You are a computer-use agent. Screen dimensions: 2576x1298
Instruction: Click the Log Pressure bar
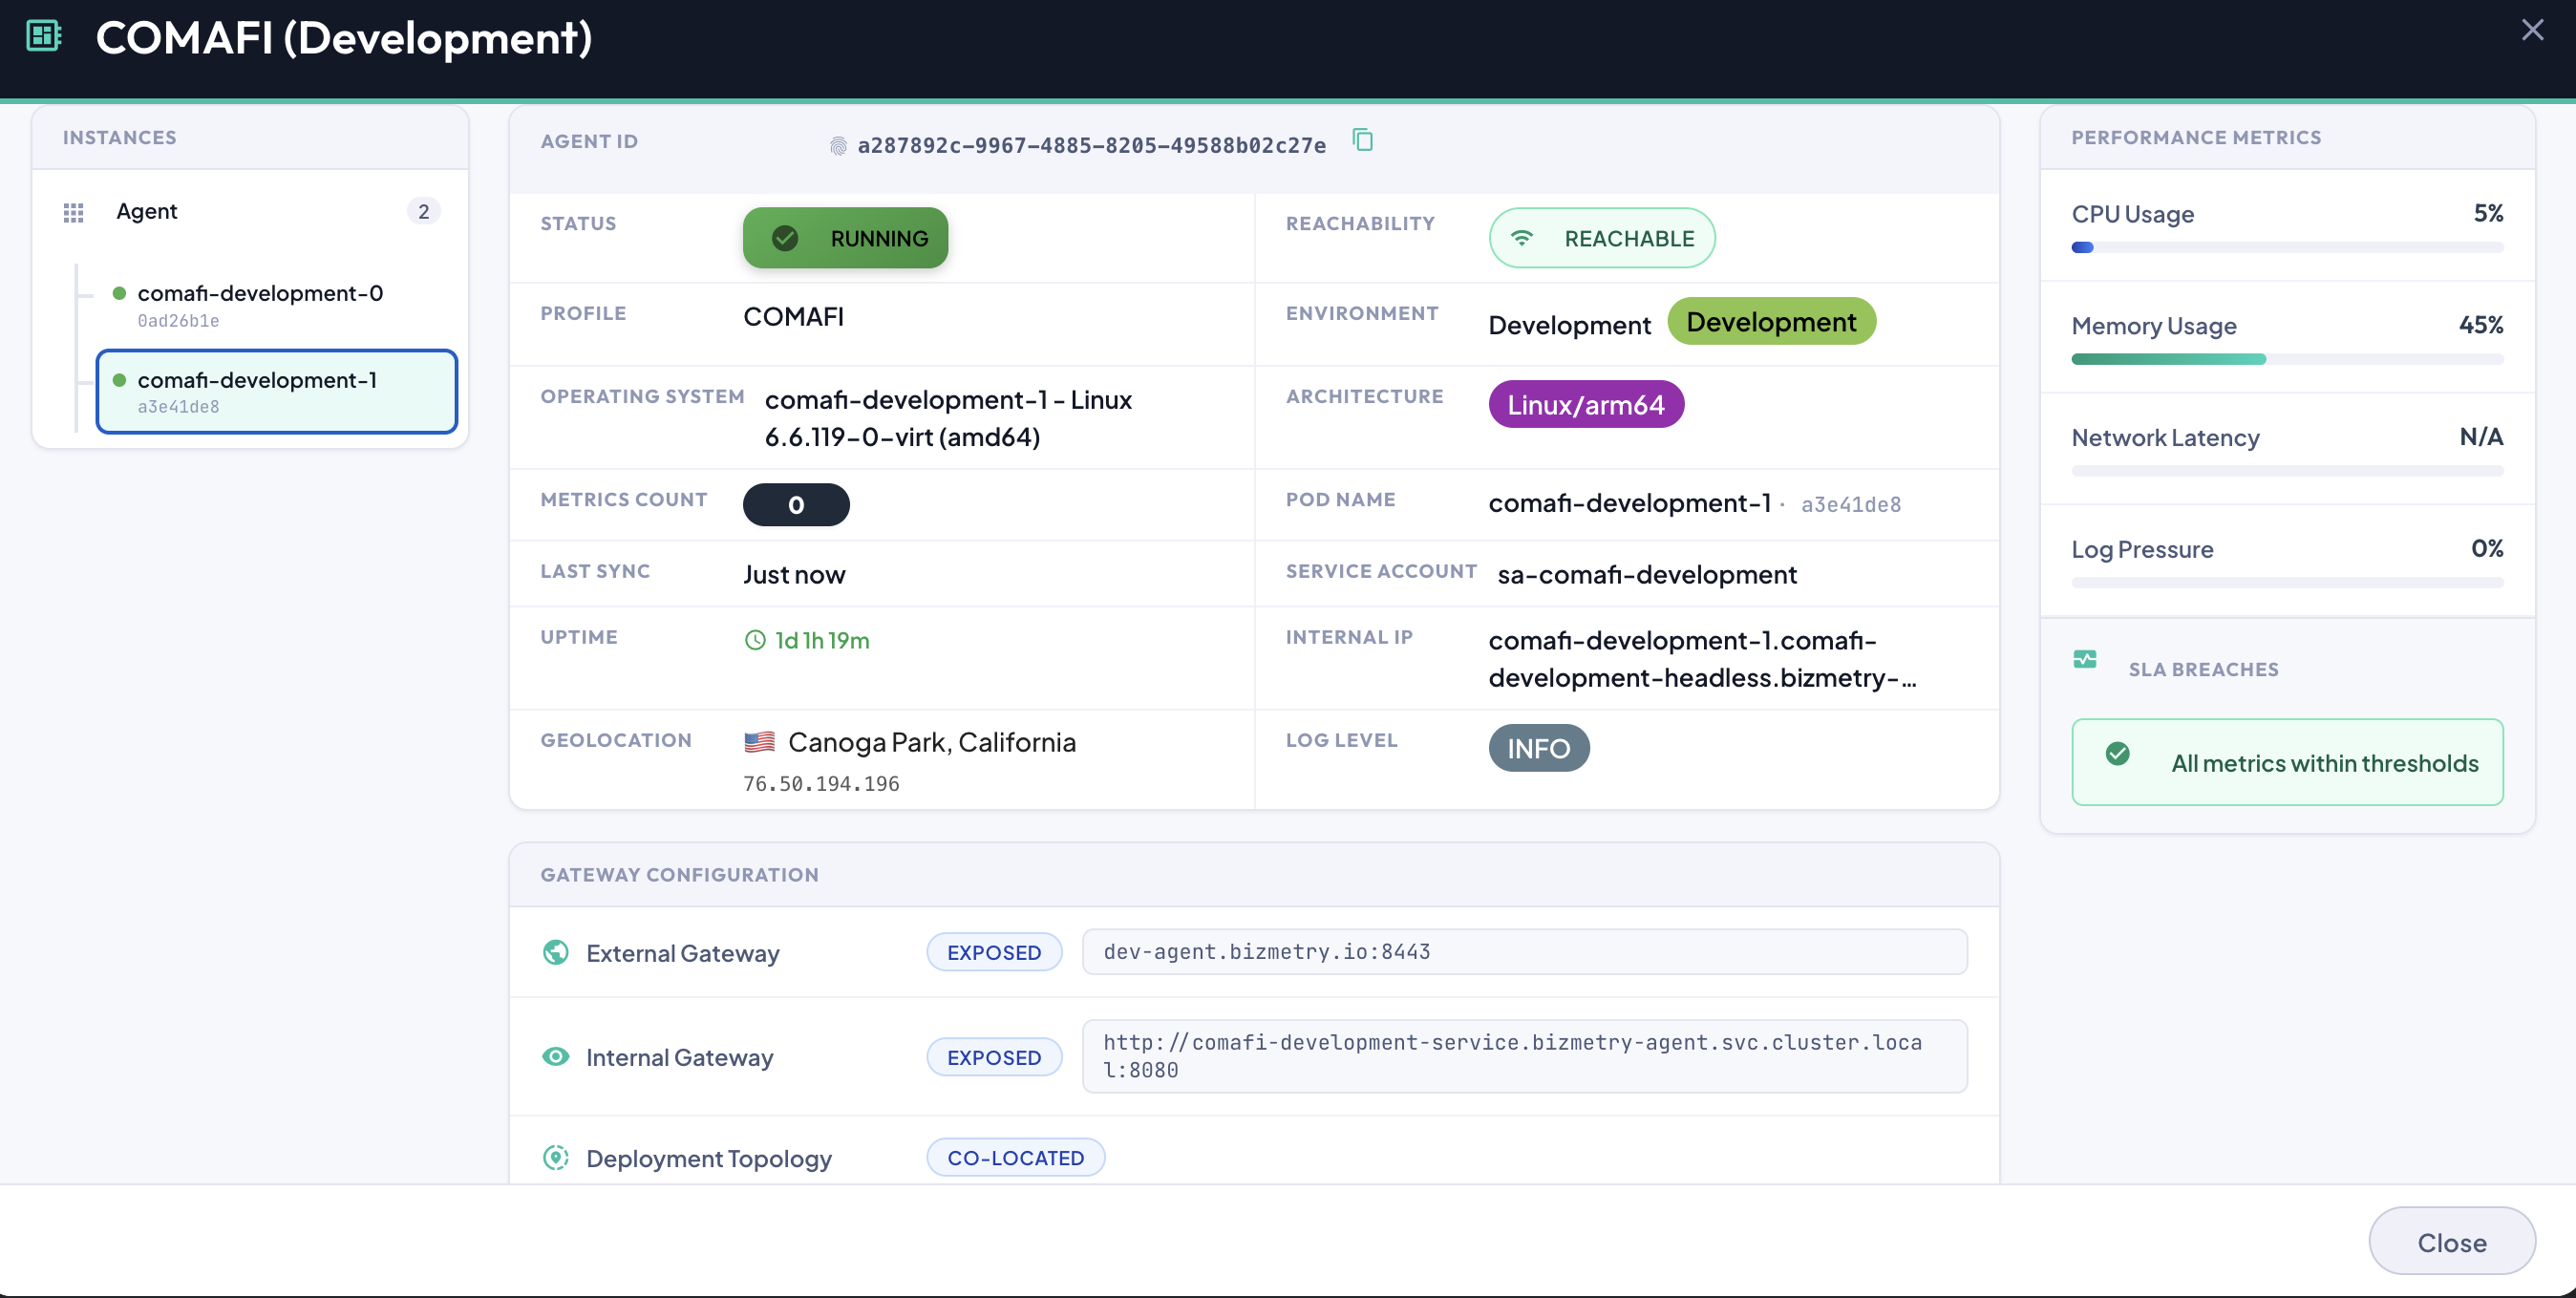(x=2287, y=583)
